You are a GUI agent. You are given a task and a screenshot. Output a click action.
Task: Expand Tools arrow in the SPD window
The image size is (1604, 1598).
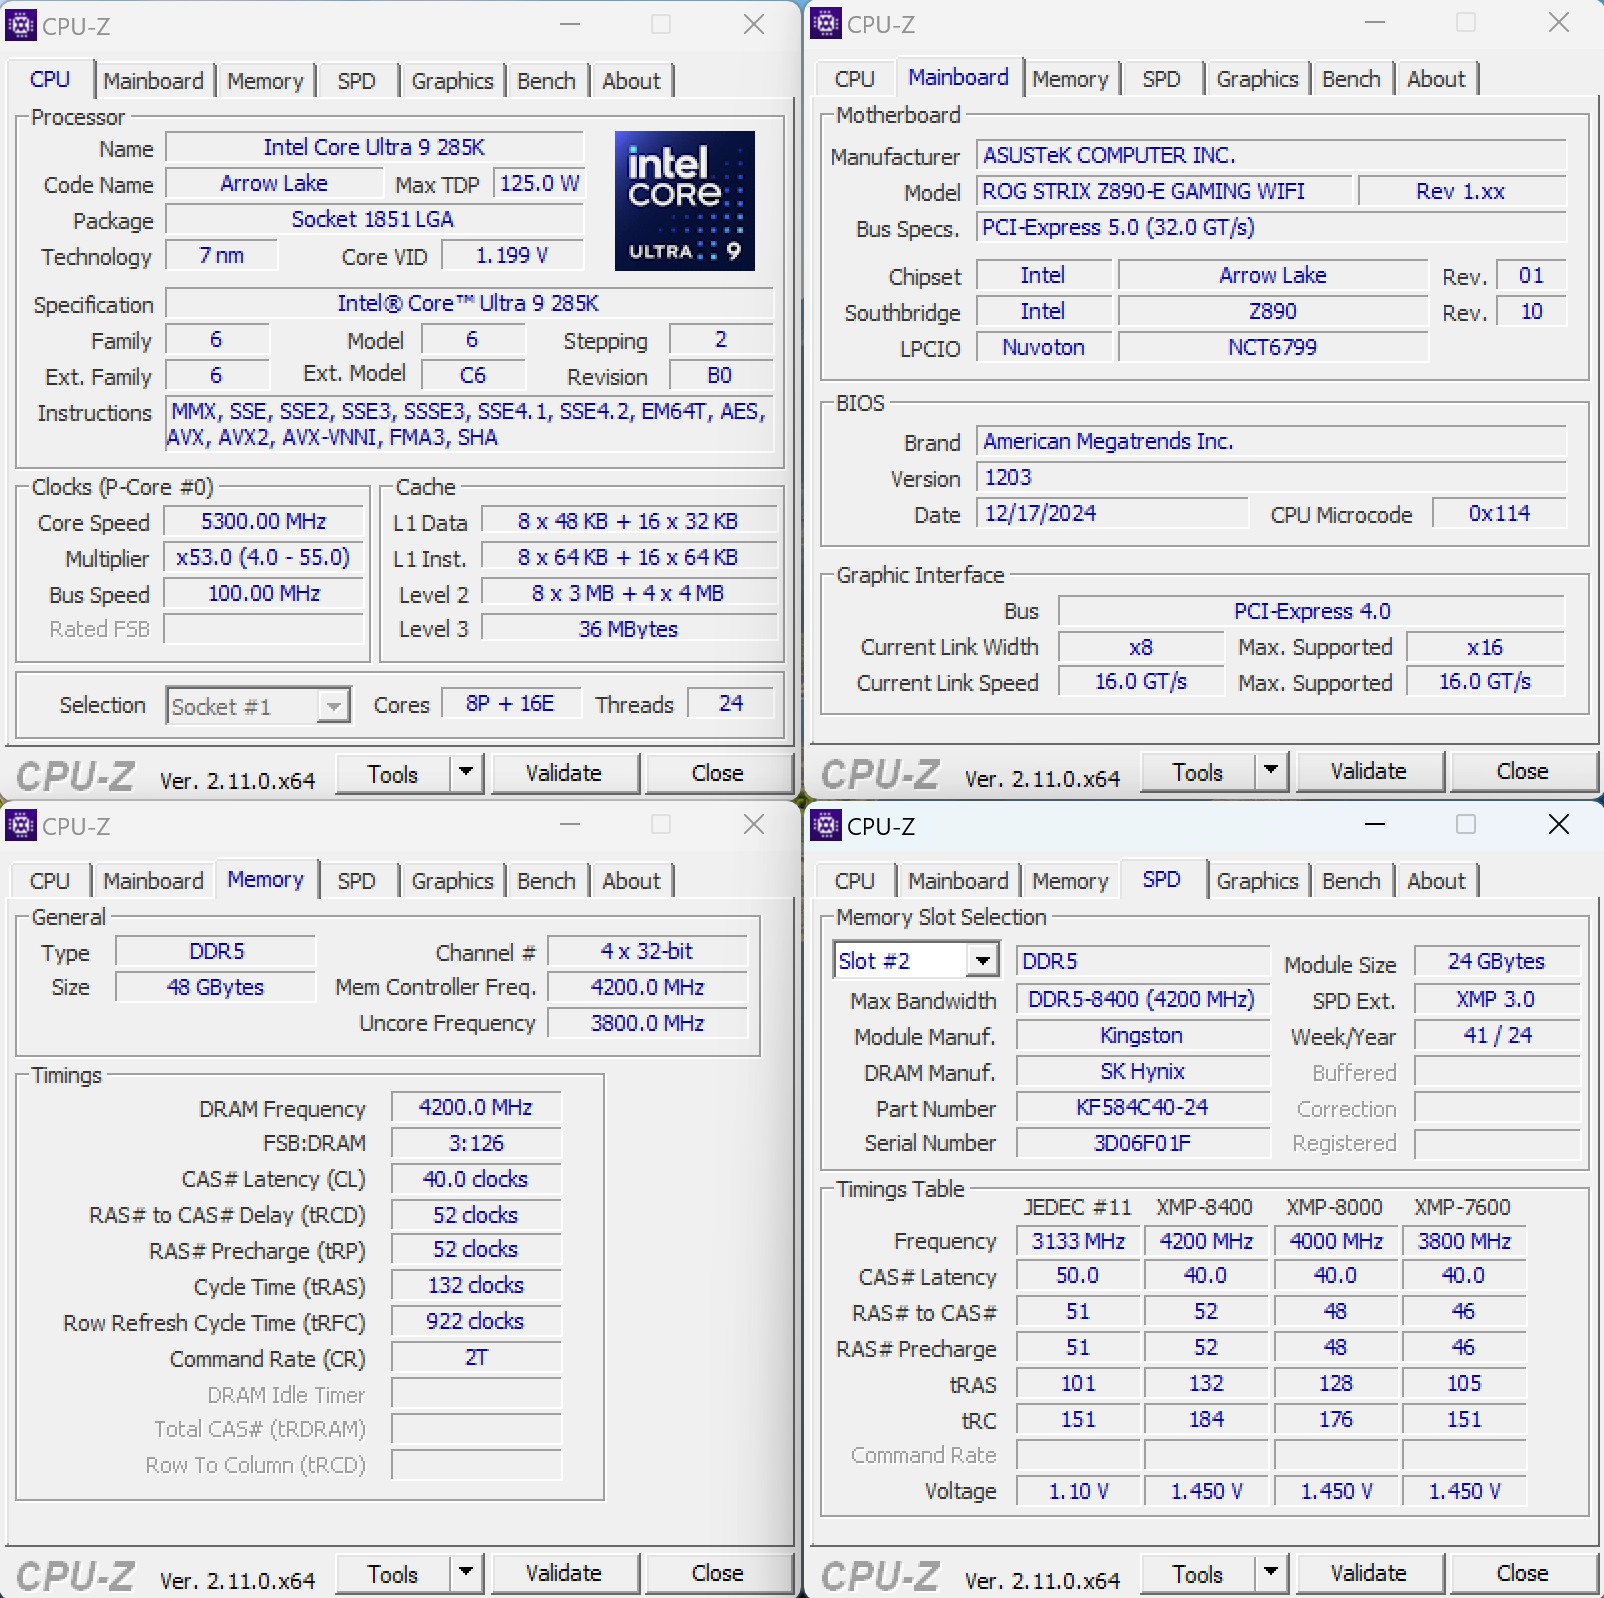click(1271, 1573)
